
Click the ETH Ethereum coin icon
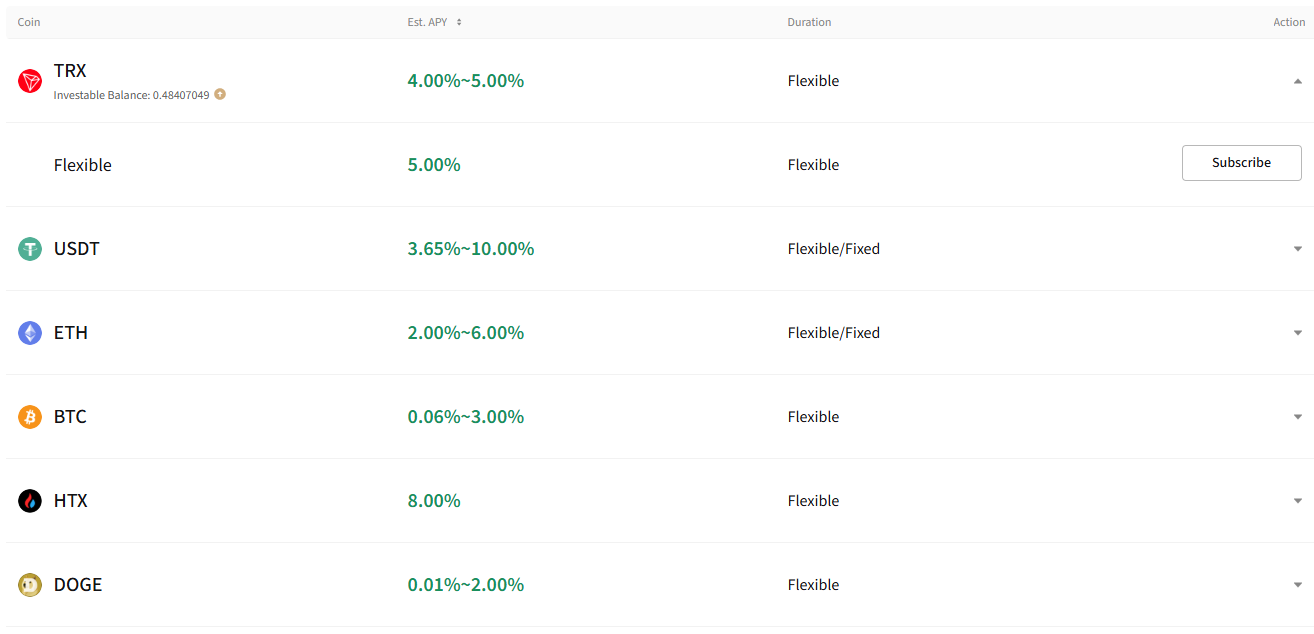30,333
